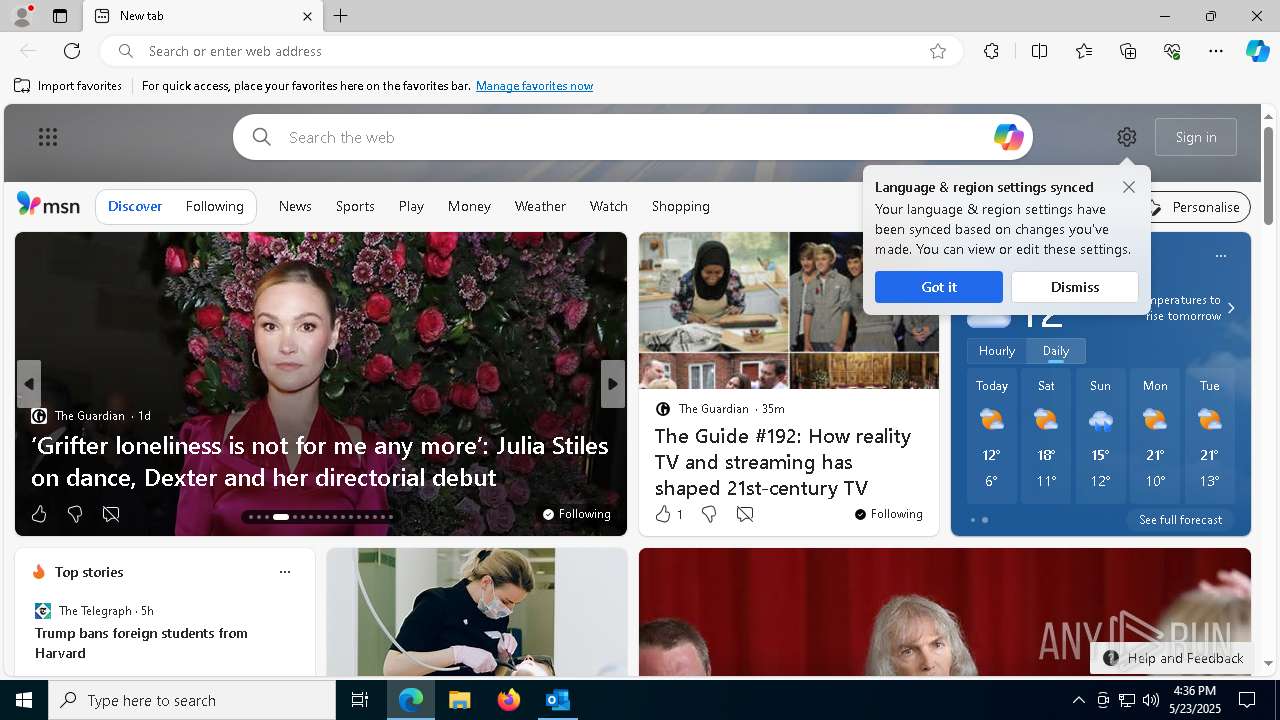Go to next carousel story
This screenshot has width=1280, height=720.
[613, 384]
